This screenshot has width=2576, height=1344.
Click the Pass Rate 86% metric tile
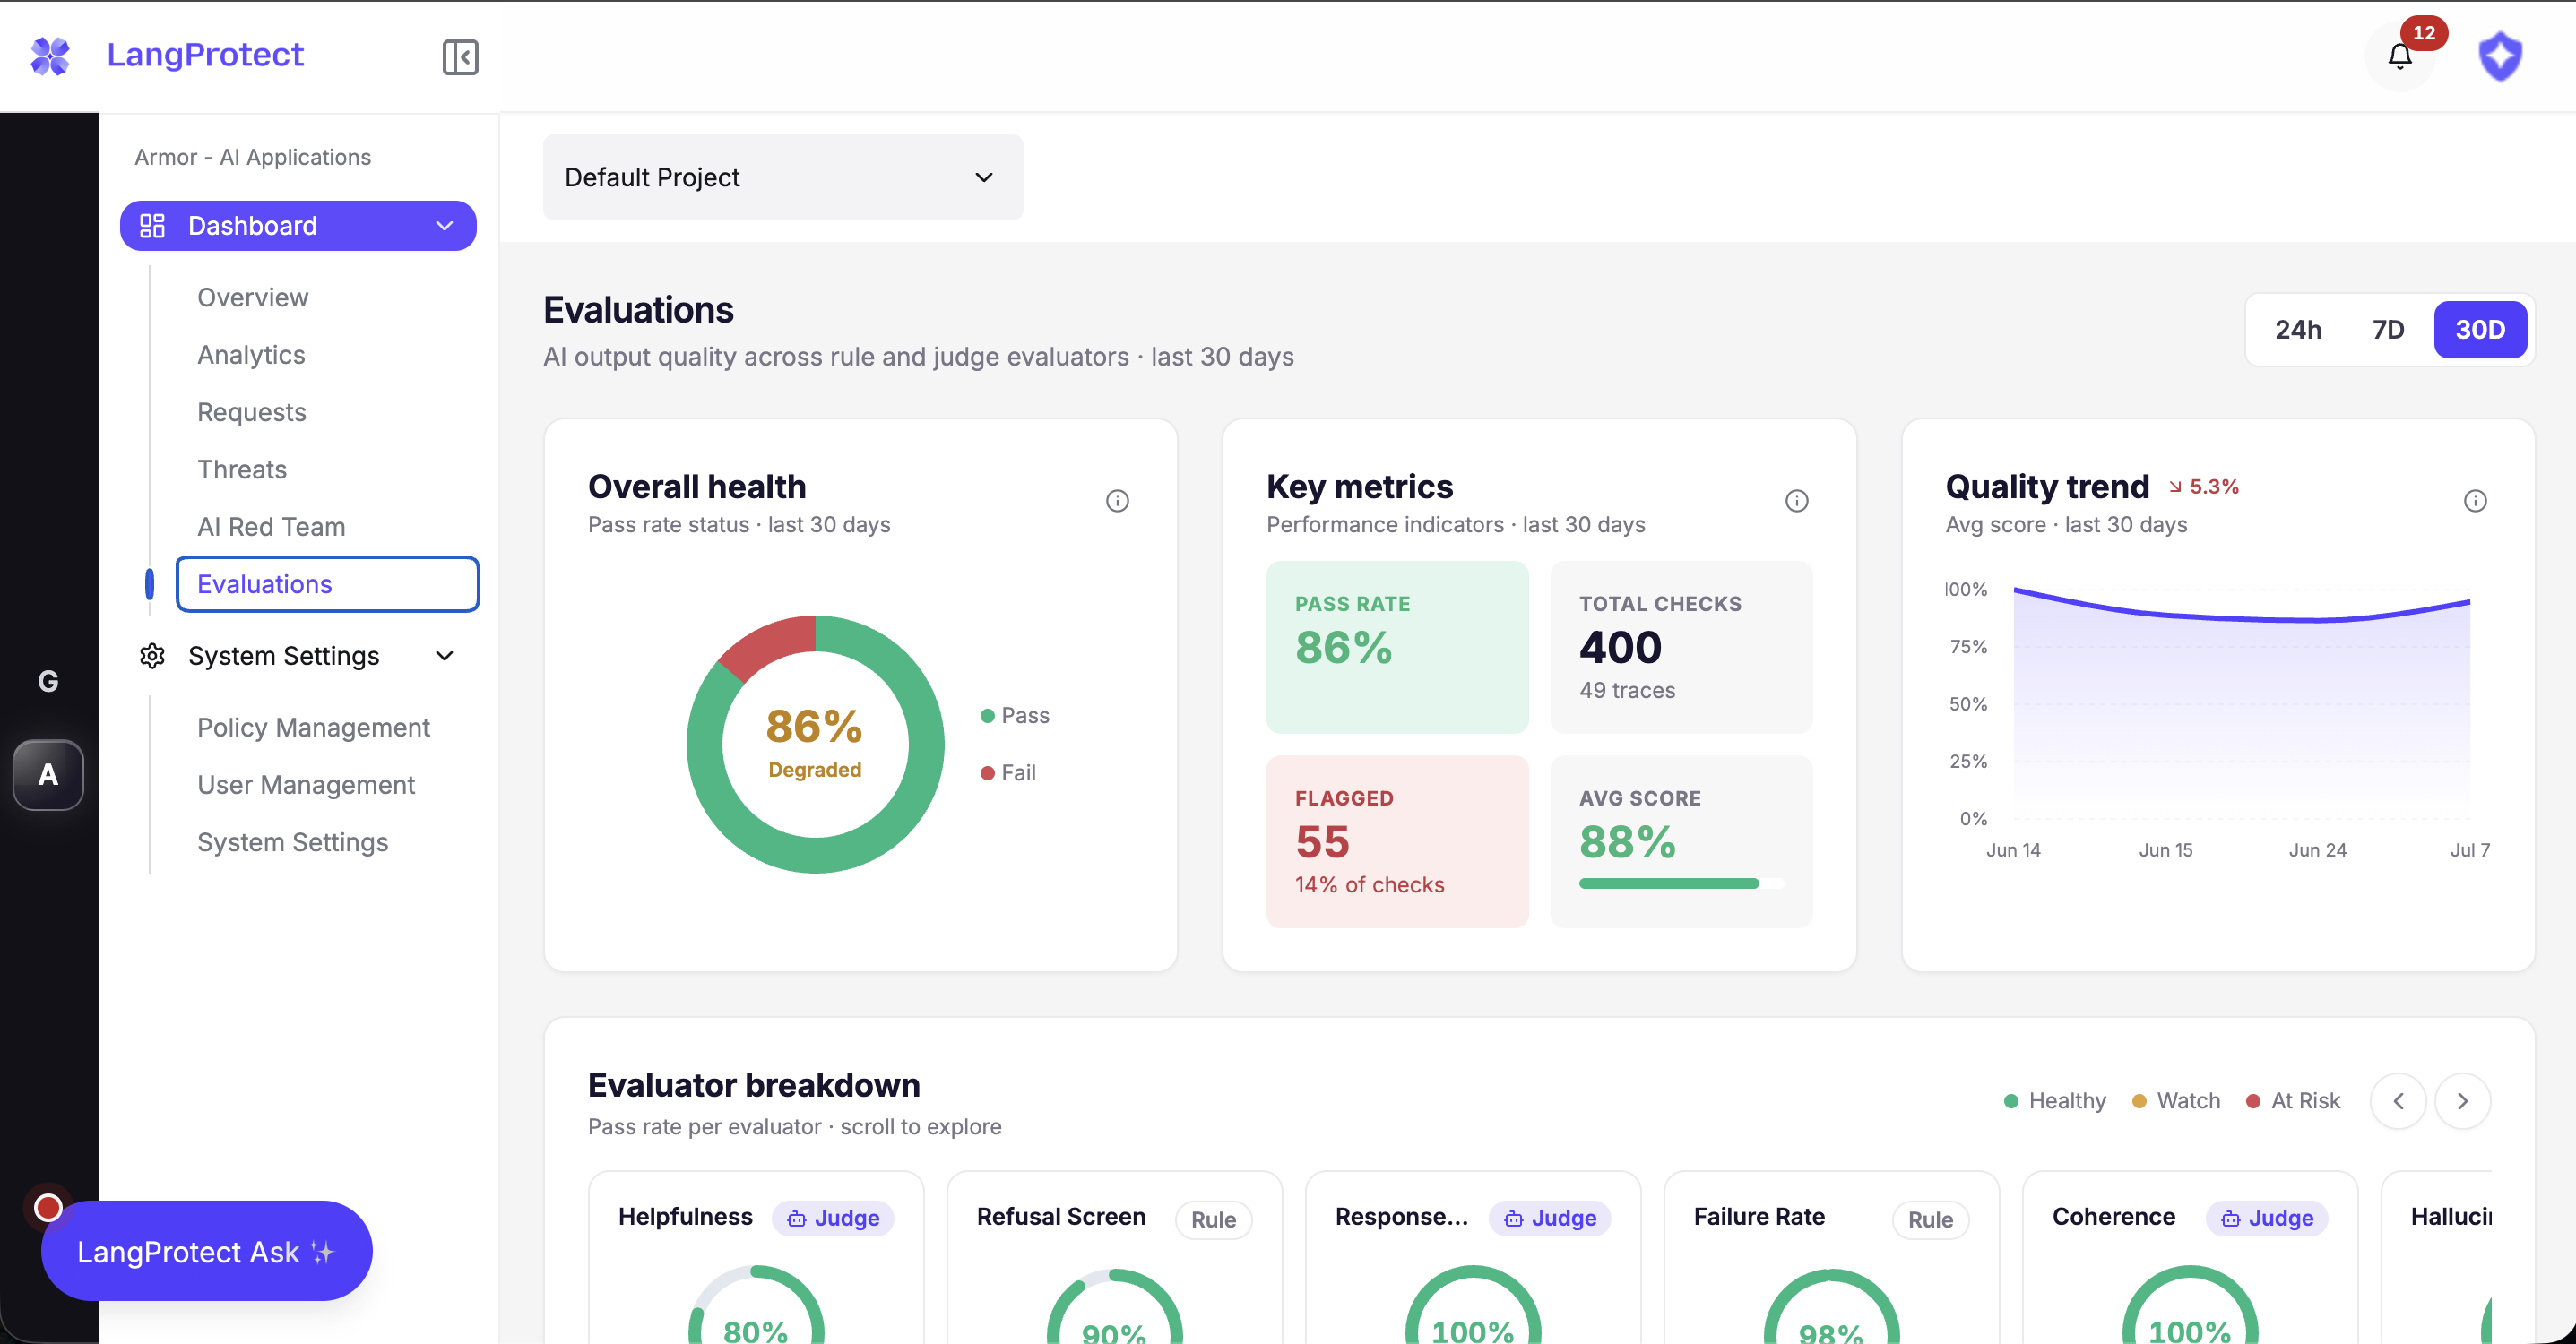[1397, 647]
